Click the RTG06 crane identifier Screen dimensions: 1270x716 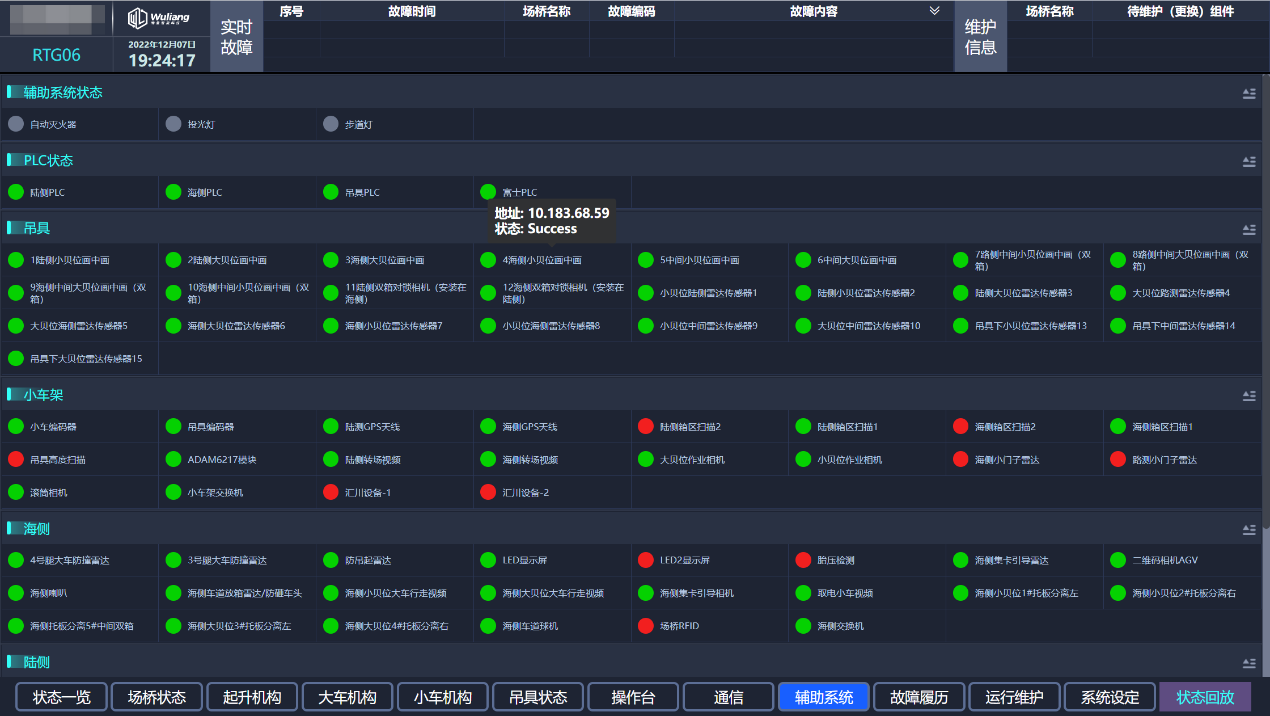(x=56, y=55)
